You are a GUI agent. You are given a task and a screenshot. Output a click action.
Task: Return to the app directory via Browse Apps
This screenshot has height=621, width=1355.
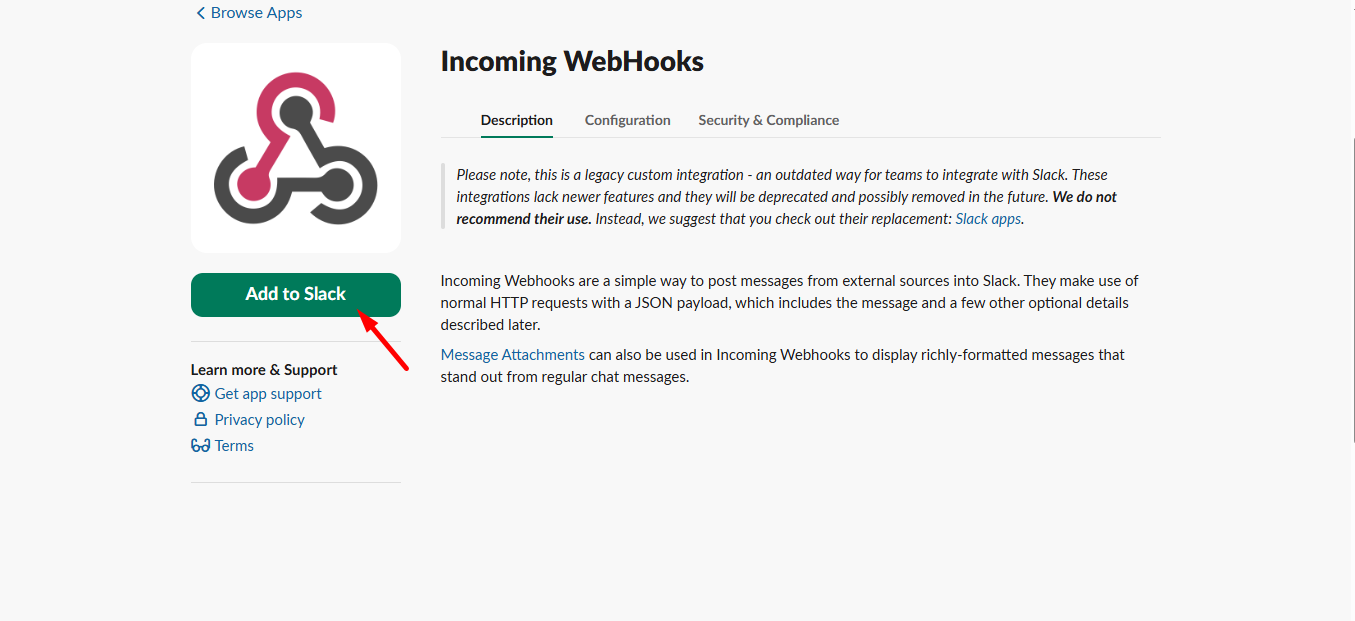pos(256,12)
